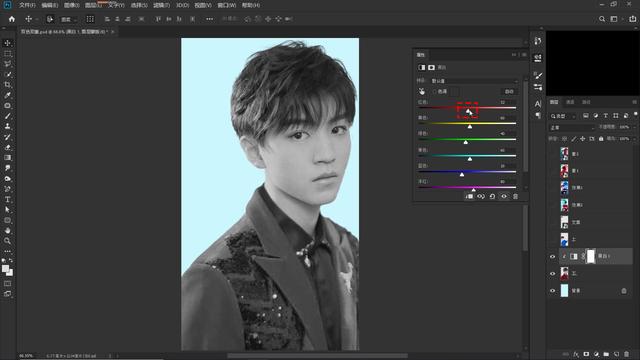Open the Edit menu
The width and height of the screenshot is (640, 360).
50,5
